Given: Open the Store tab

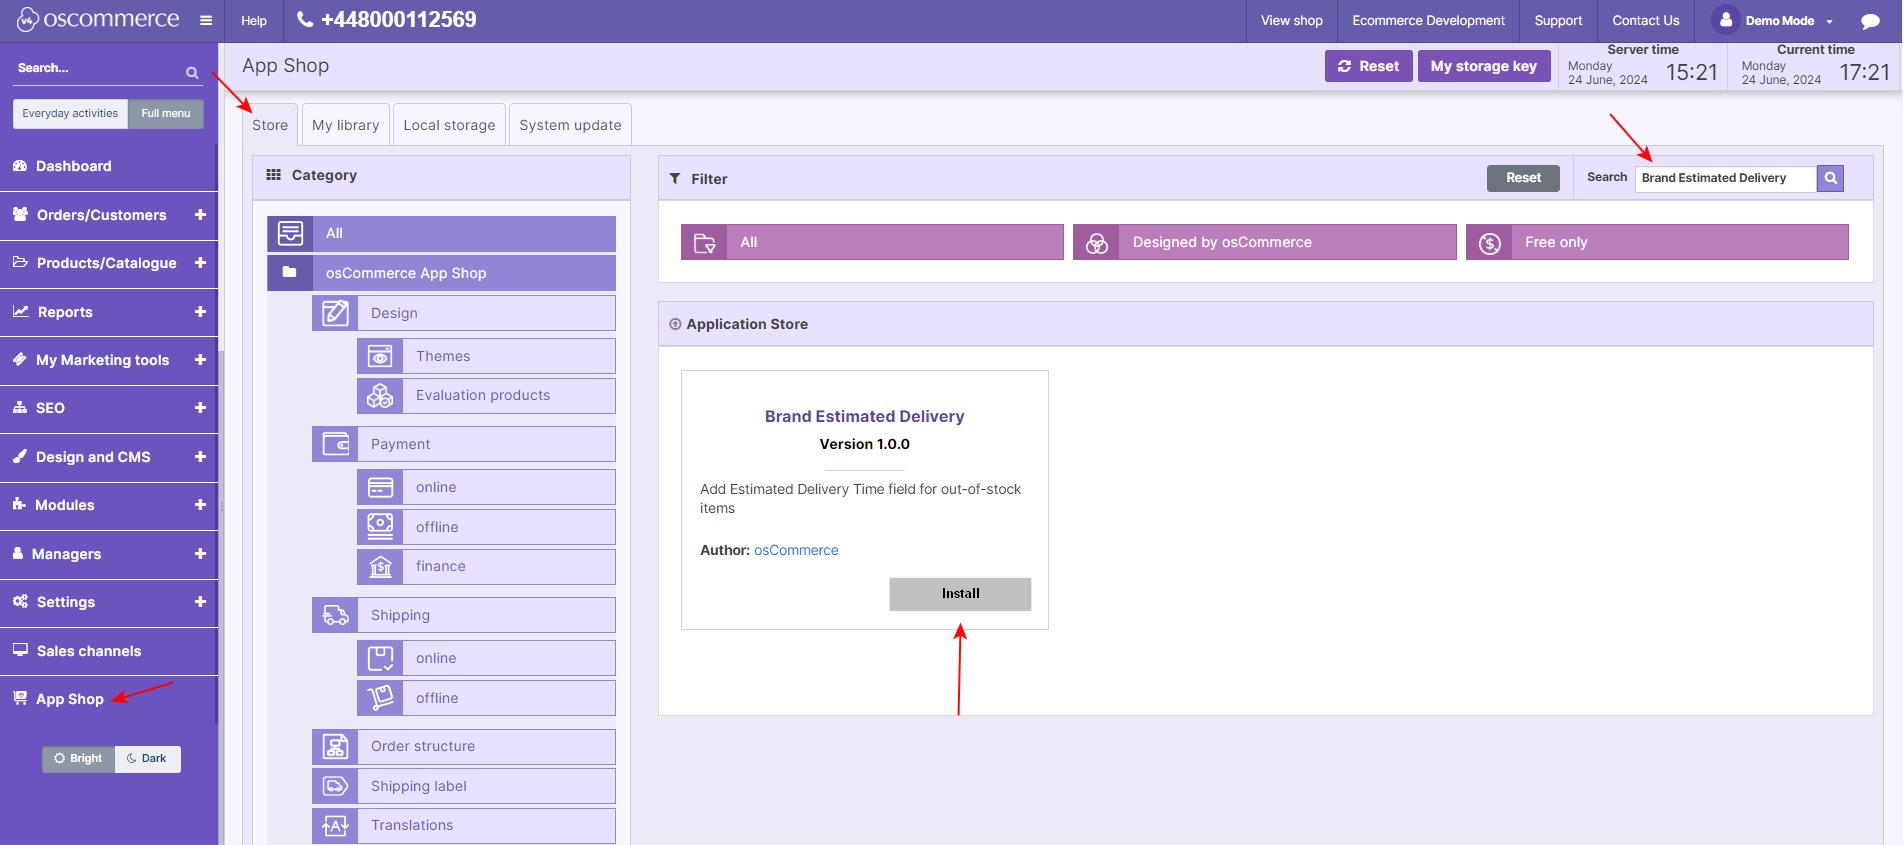Looking at the screenshot, I should click(x=270, y=125).
